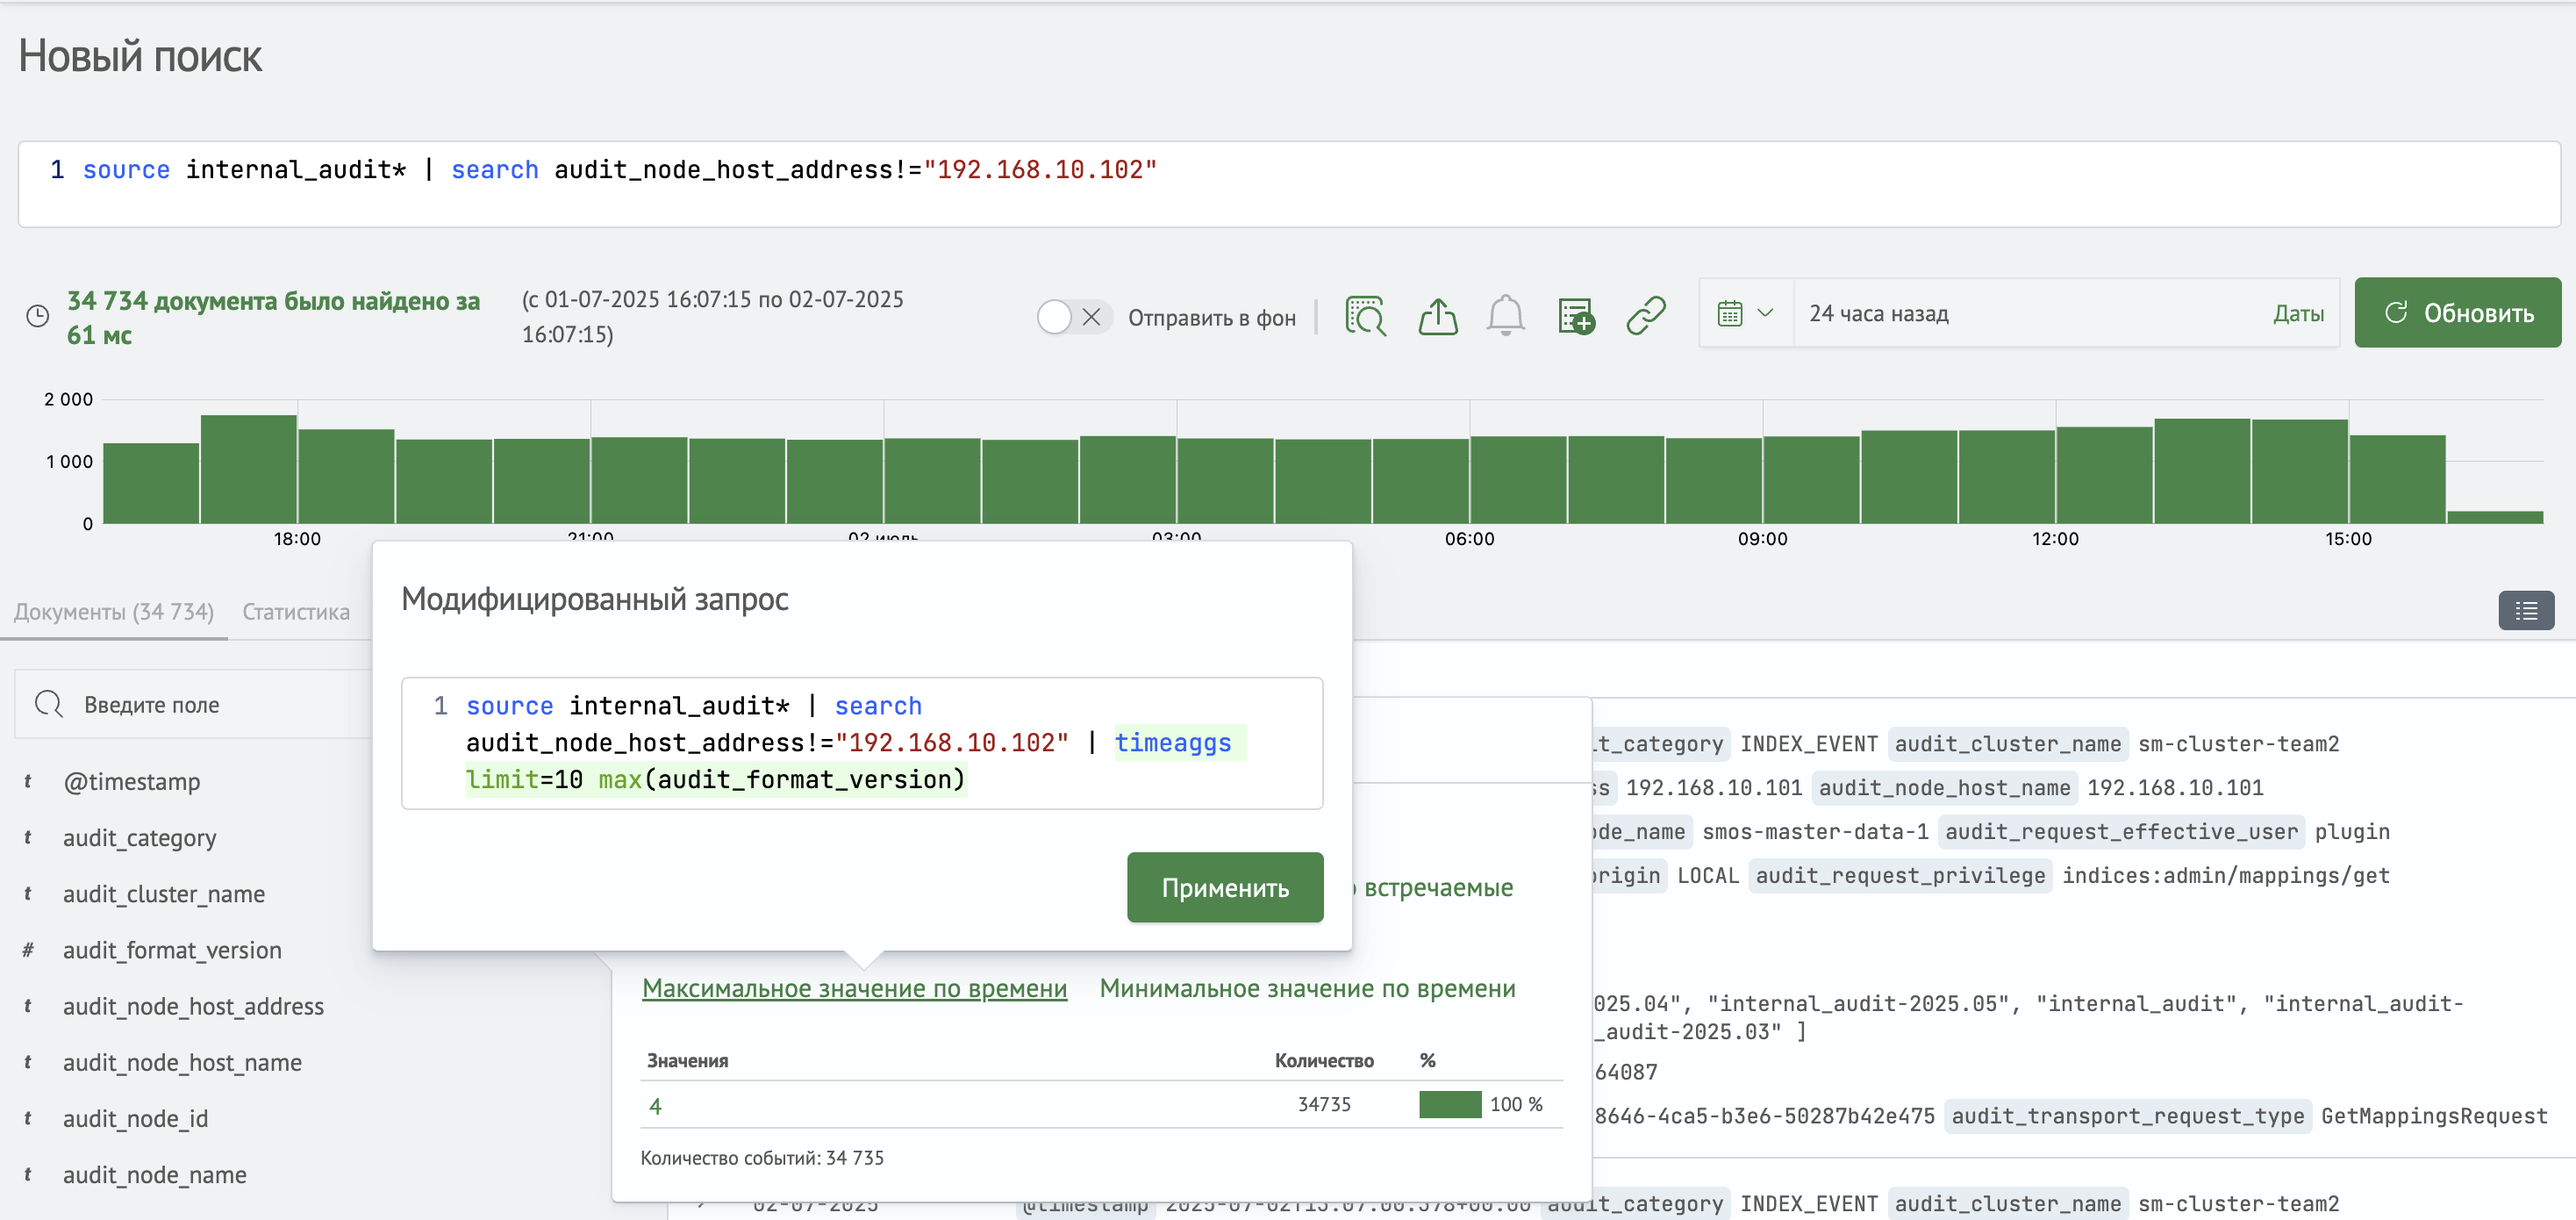Switch to the 'Документы (34 734)' tab
Screen dimensions: 2576x1220
(x=114, y=611)
